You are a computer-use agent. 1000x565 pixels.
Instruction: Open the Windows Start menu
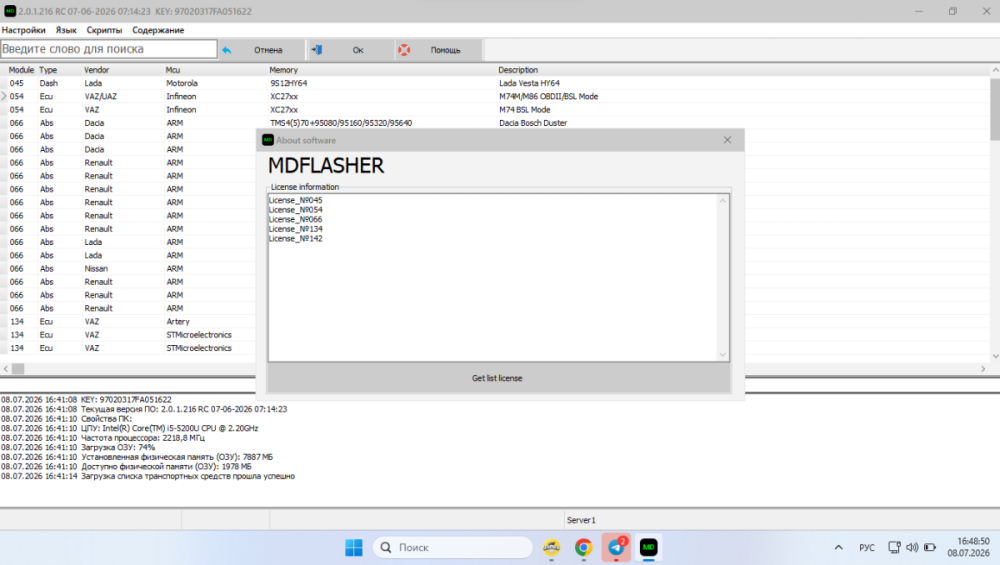click(354, 547)
